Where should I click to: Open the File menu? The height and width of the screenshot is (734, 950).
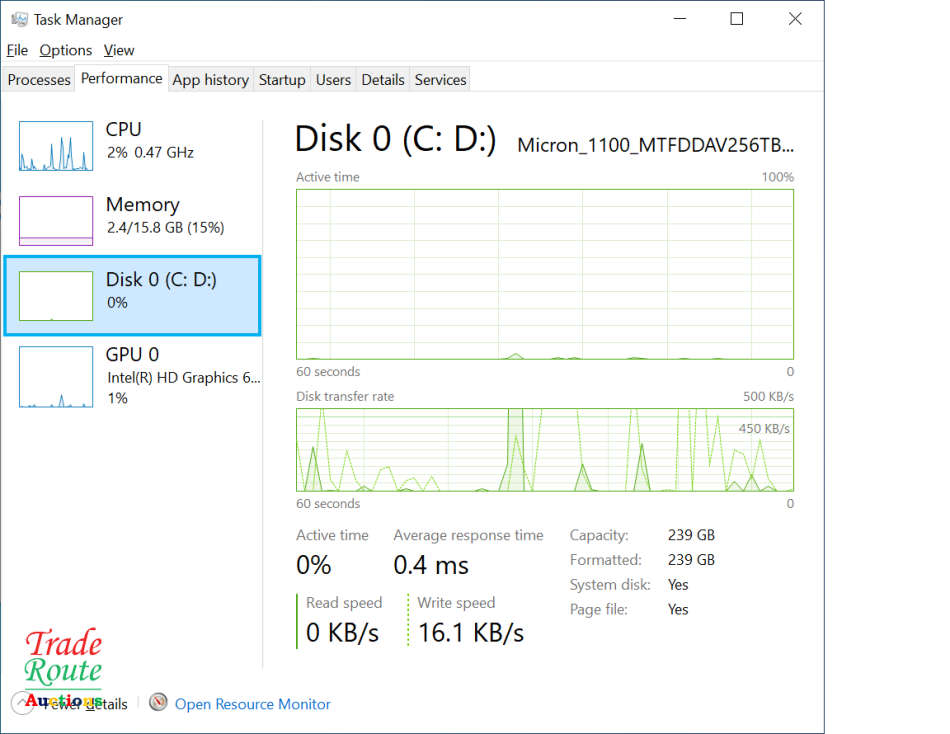[x=17, y=50]
